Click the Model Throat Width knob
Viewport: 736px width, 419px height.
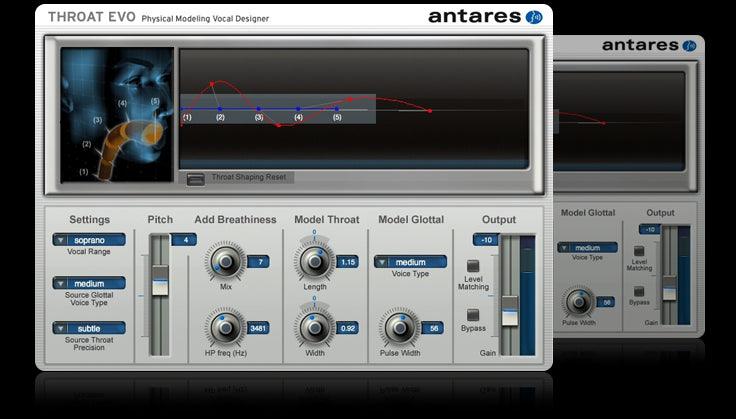pyautogui.click(x=315, y=328)
